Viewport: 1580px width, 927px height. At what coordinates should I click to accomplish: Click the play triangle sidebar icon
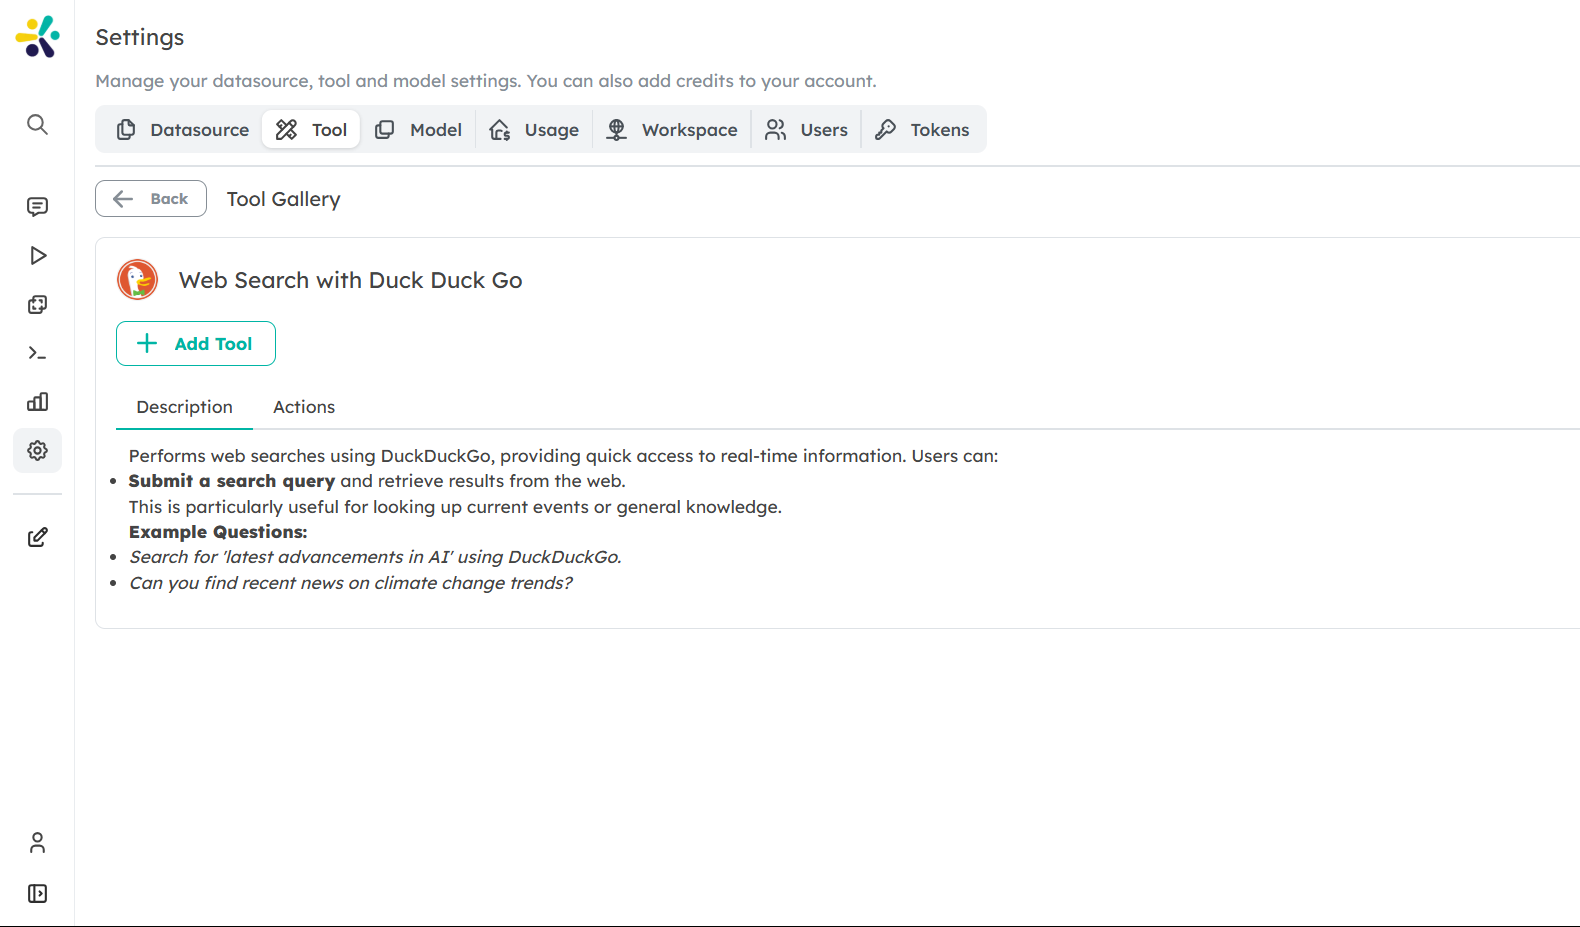37,256
